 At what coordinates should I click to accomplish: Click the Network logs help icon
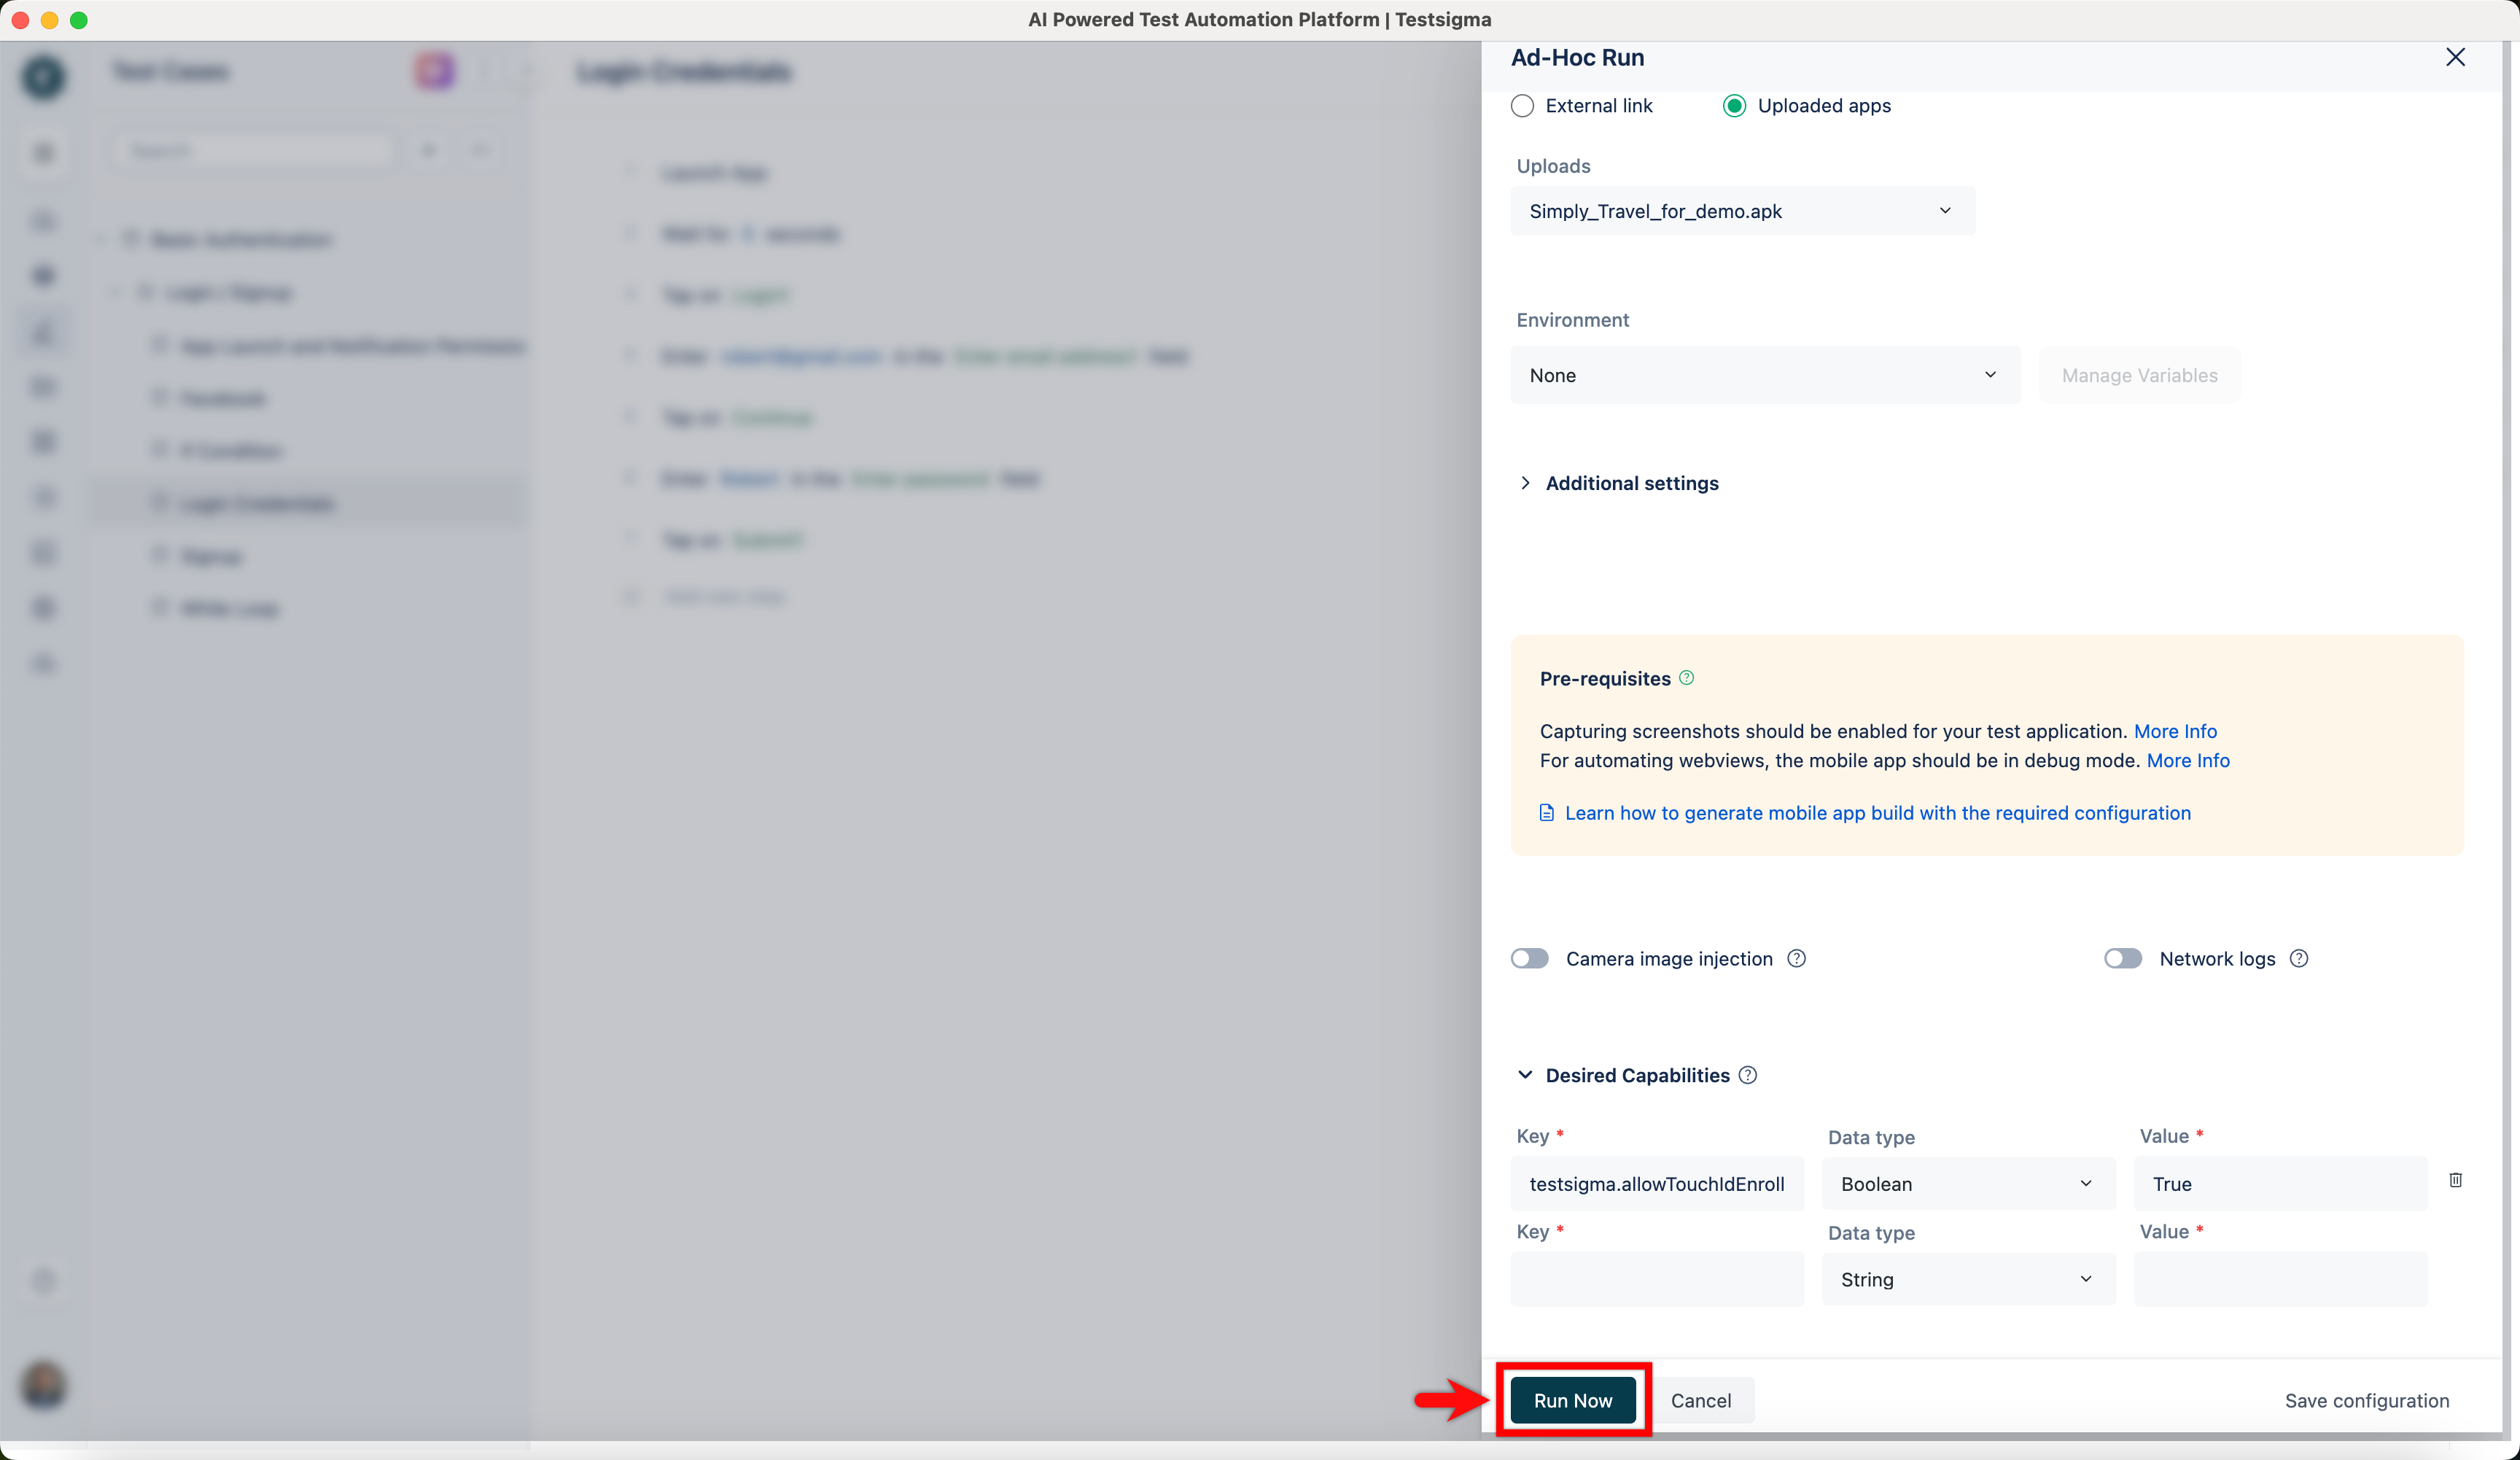(x=2299, y=958)
